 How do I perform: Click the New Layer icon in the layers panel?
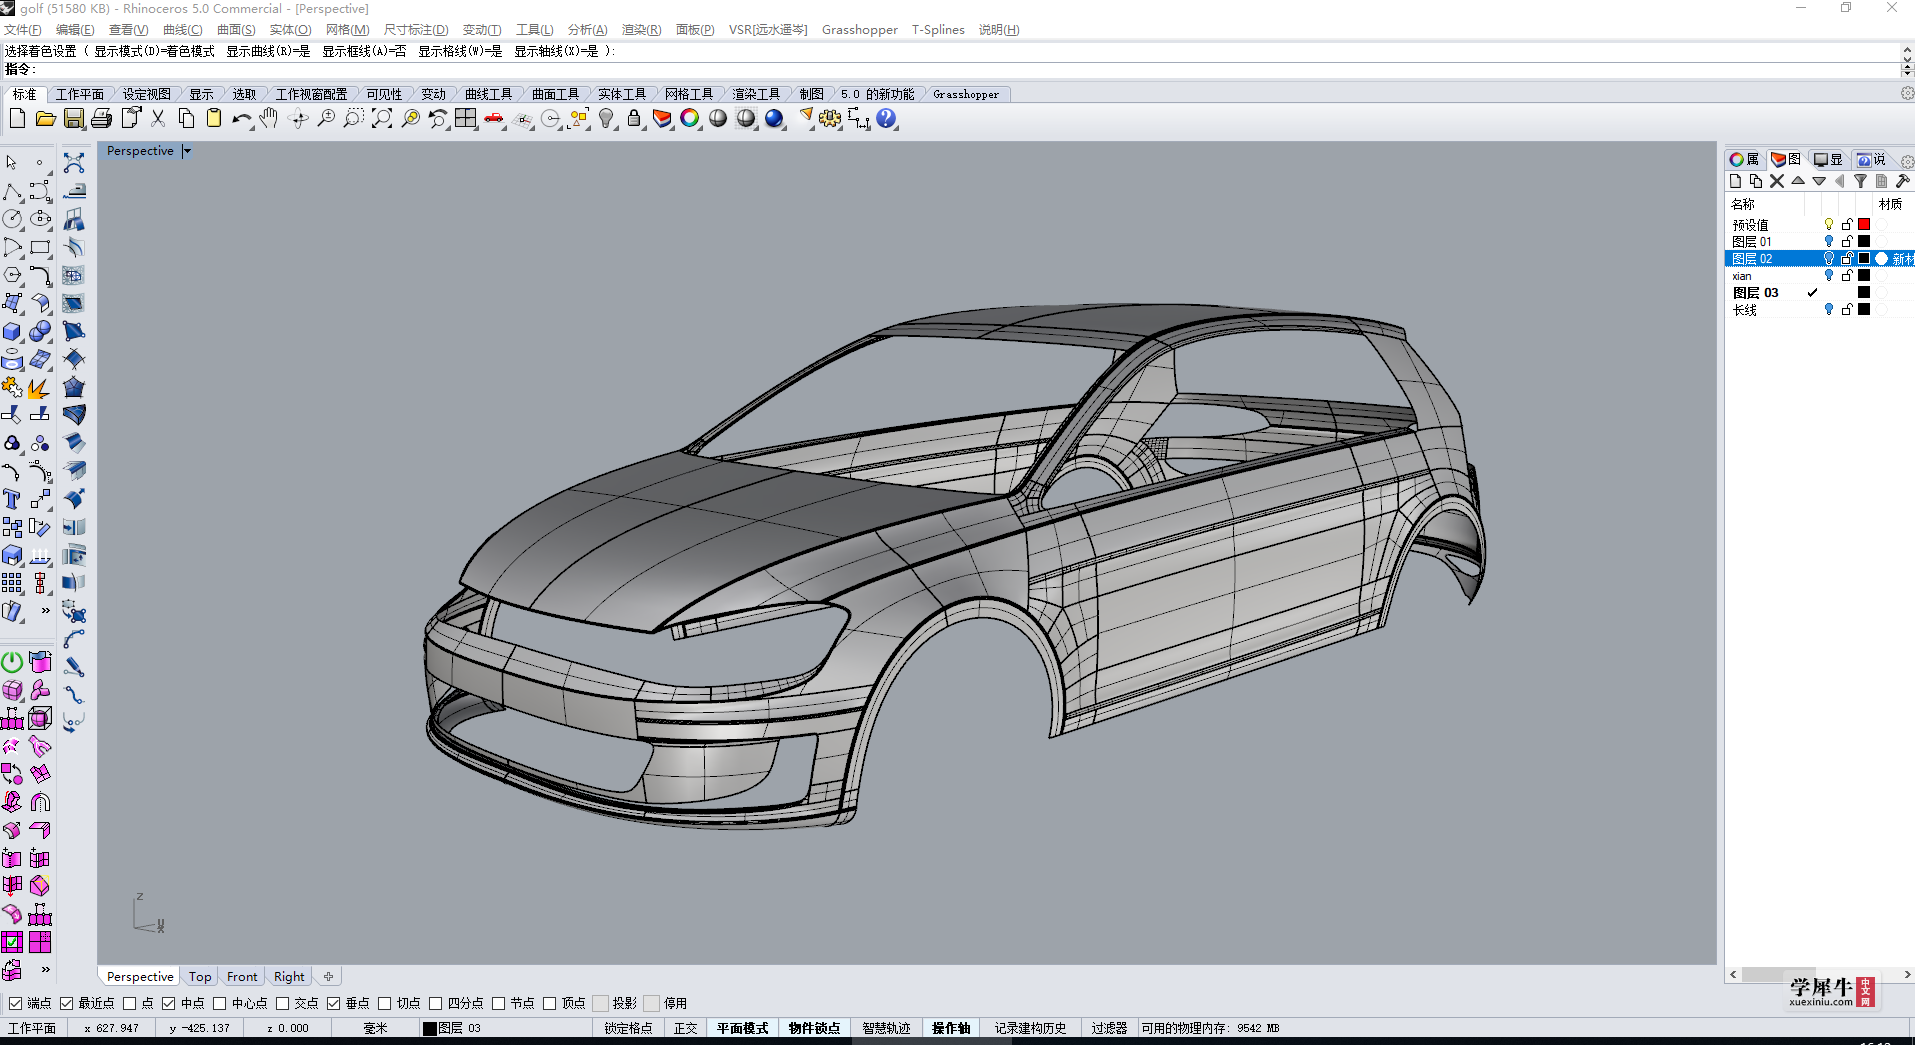click(1735, 181)
